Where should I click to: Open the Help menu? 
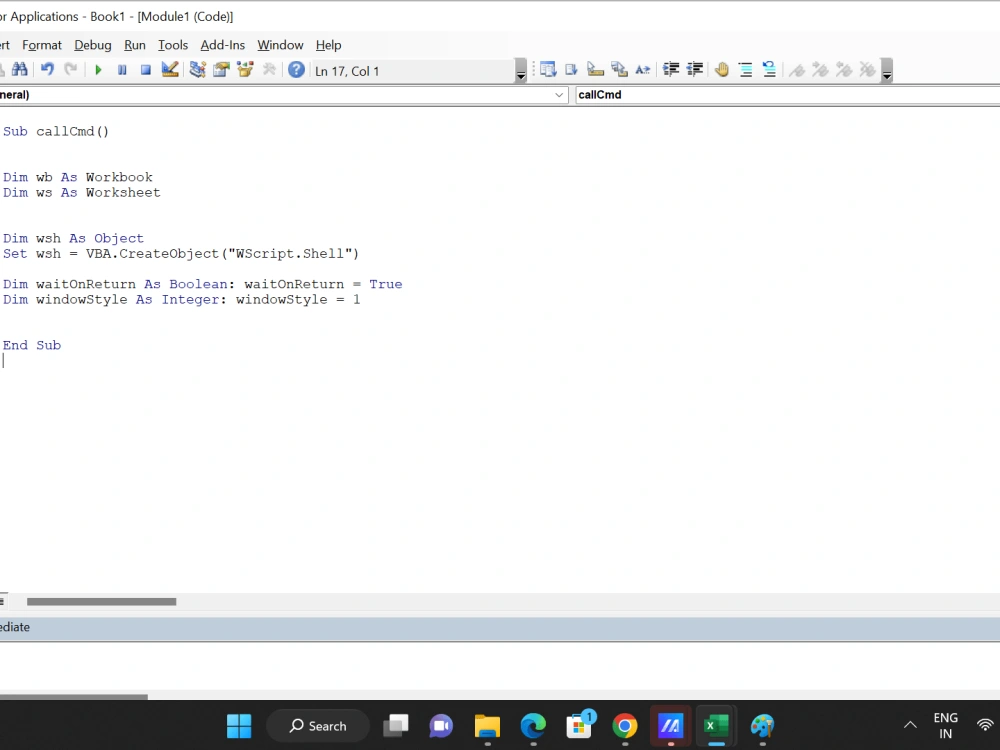tap(328, 45)
